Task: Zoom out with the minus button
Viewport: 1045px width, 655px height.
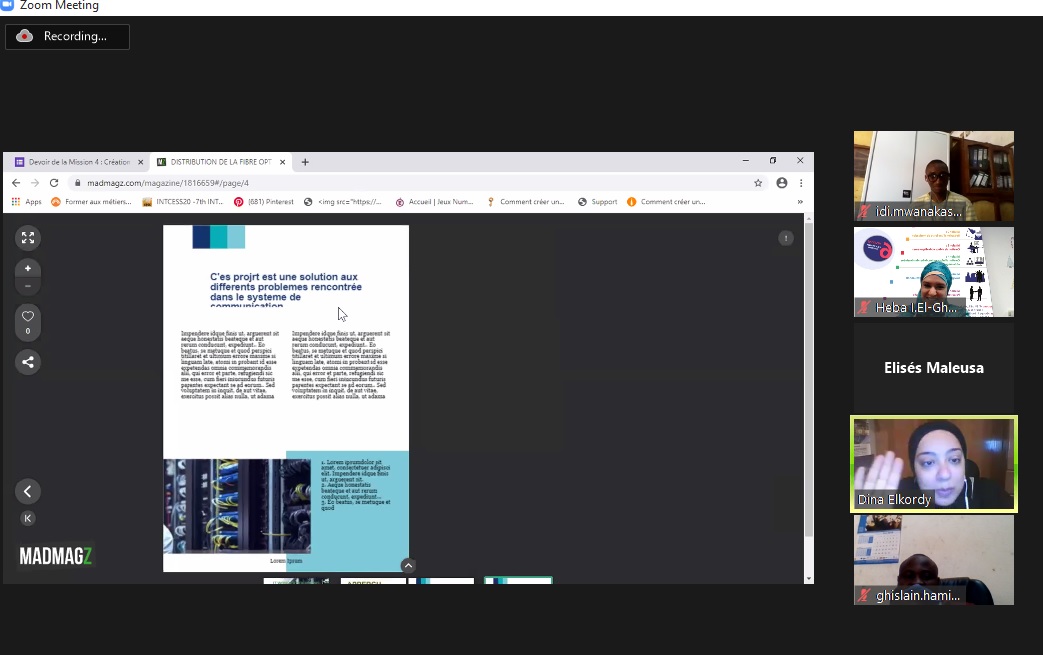Action: (x=28, y=286)
